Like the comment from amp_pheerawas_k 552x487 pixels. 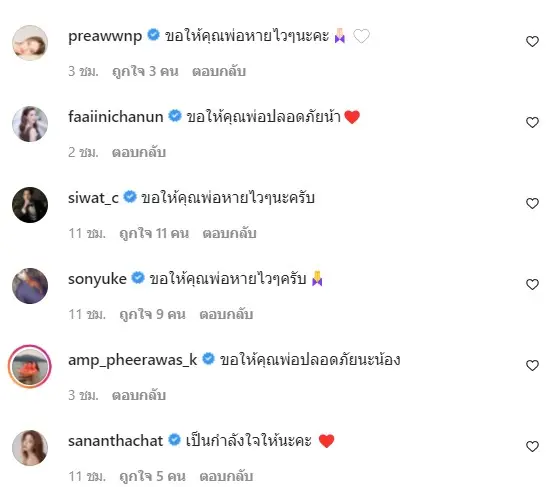pos(532,366)
